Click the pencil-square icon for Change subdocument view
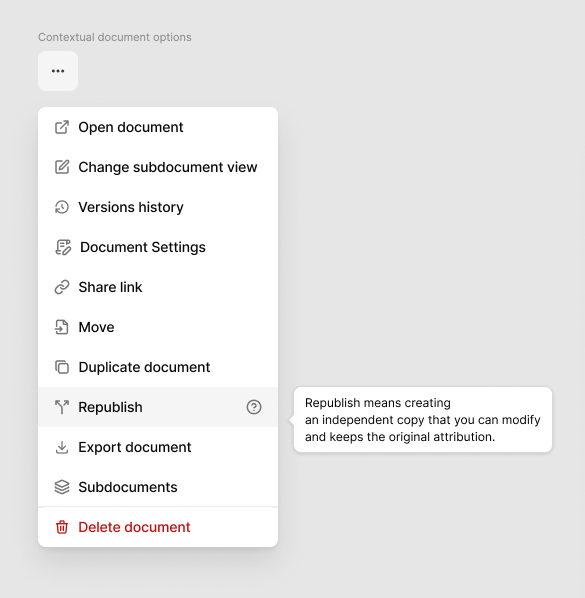 (62, 167)
